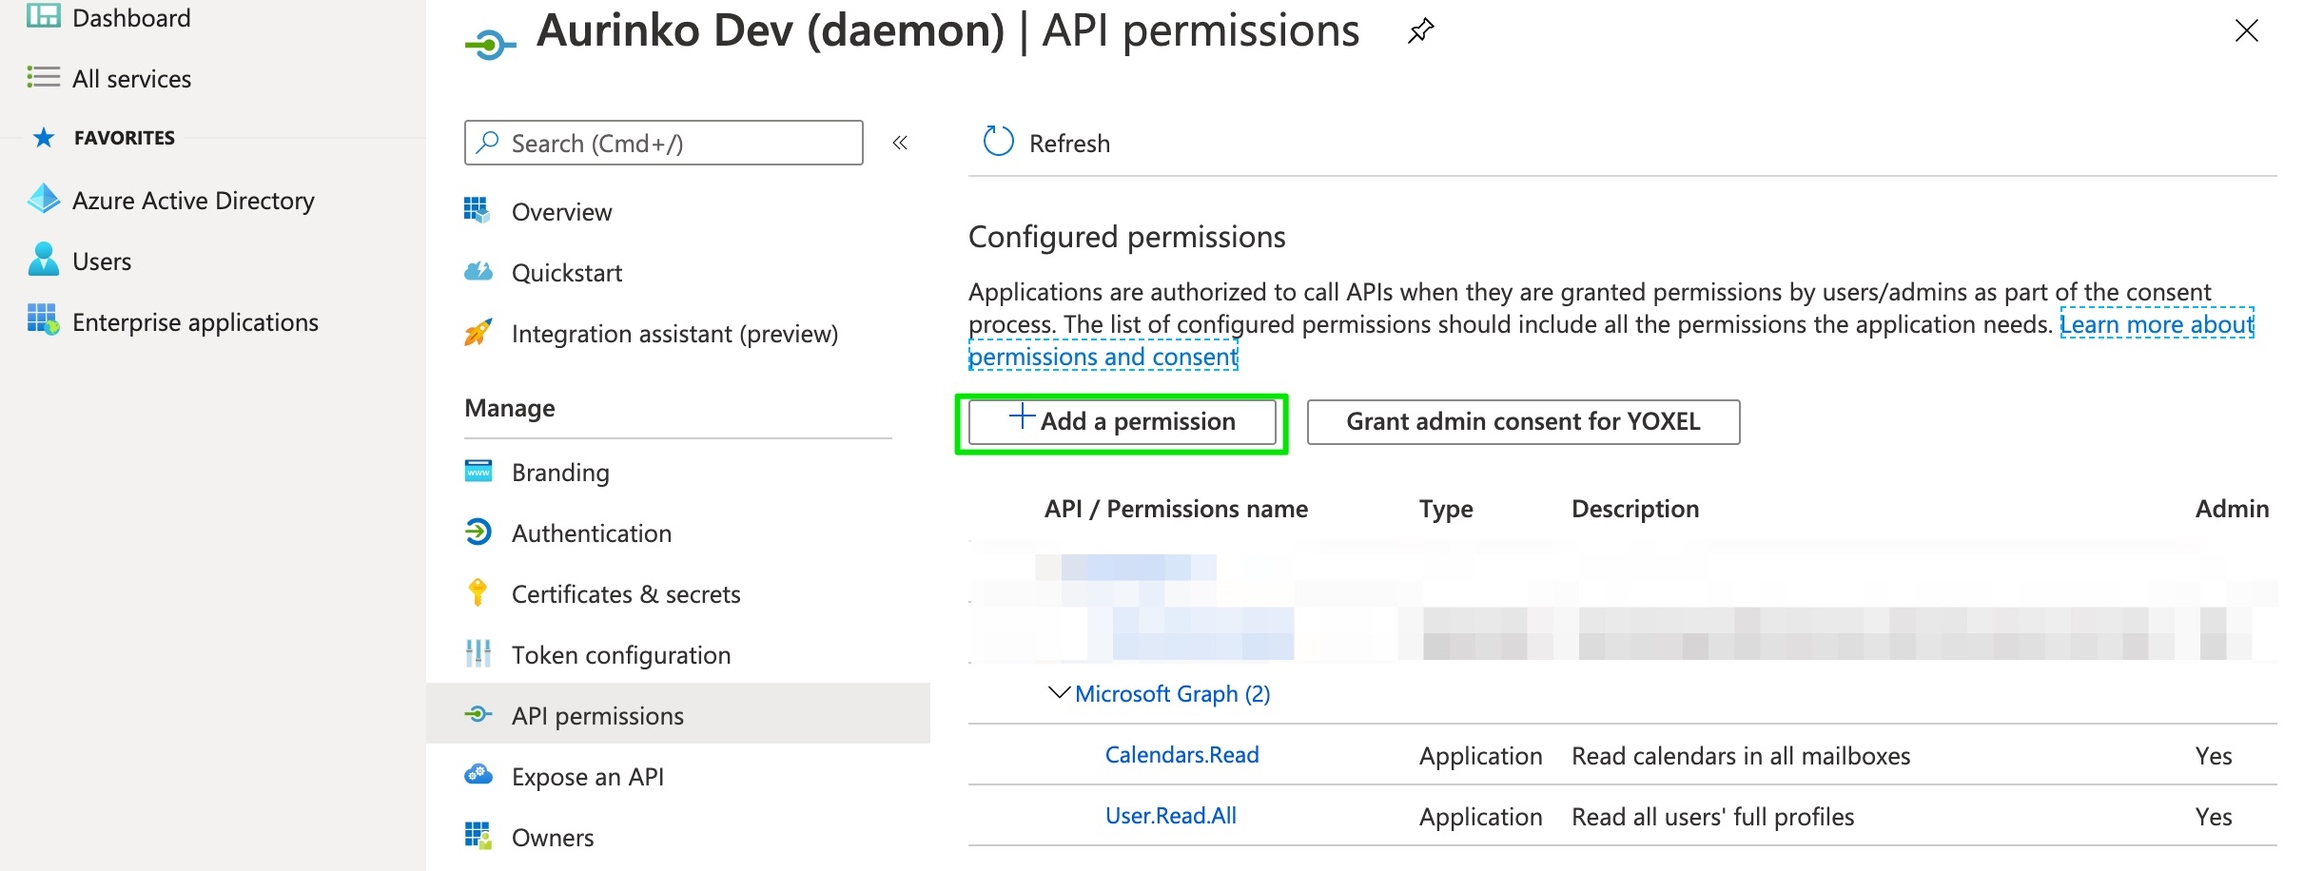
Task: Click the Users person icon
Action: (43, 260)
